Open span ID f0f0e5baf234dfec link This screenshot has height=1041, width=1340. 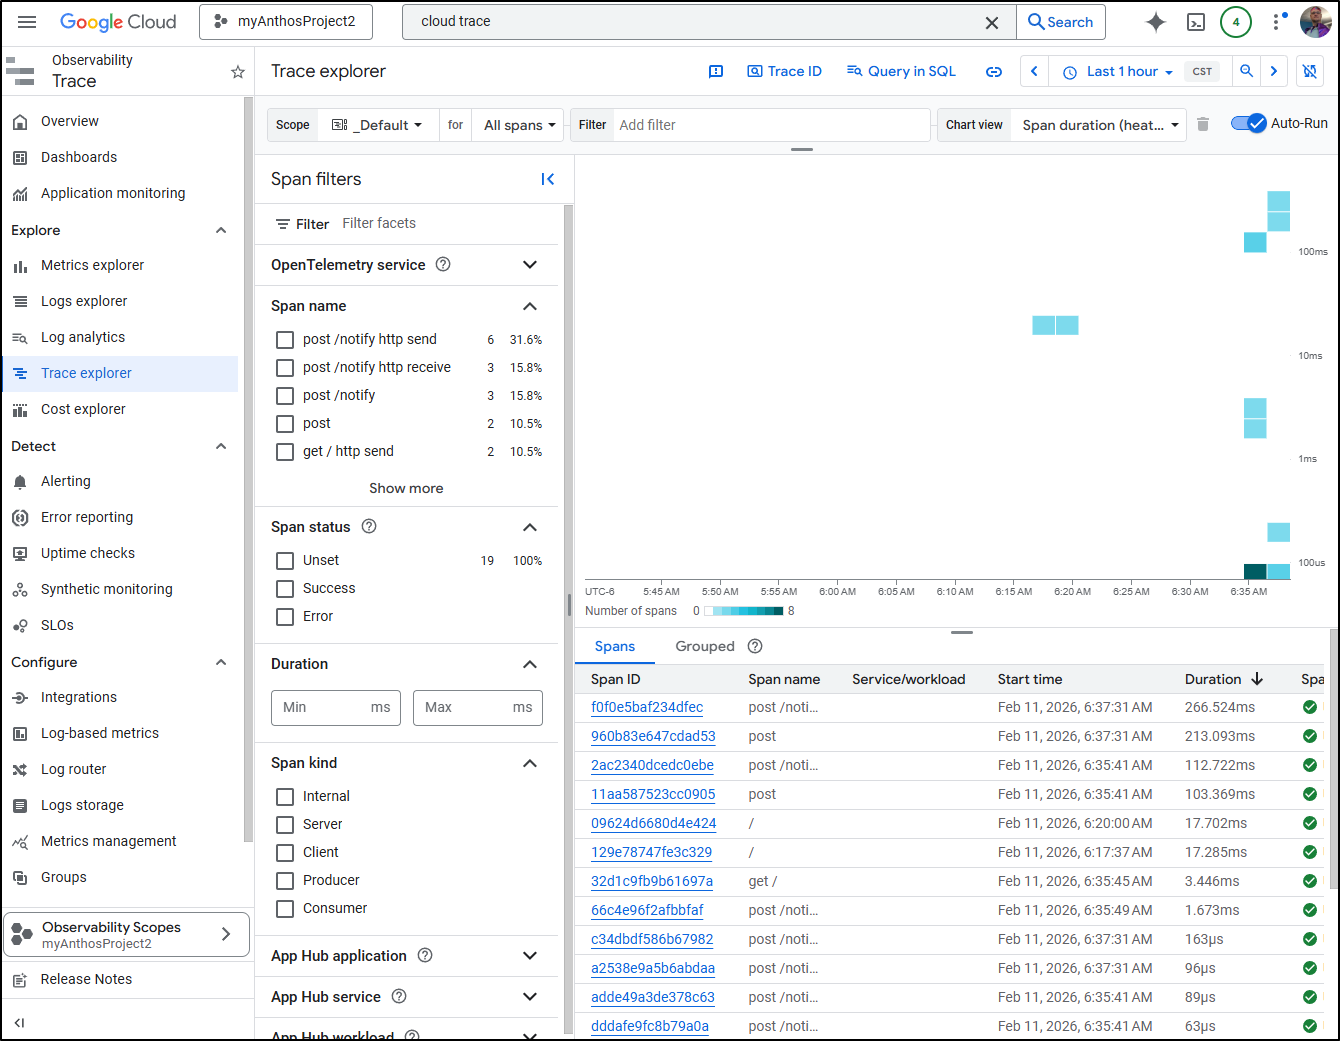(647, 707)
